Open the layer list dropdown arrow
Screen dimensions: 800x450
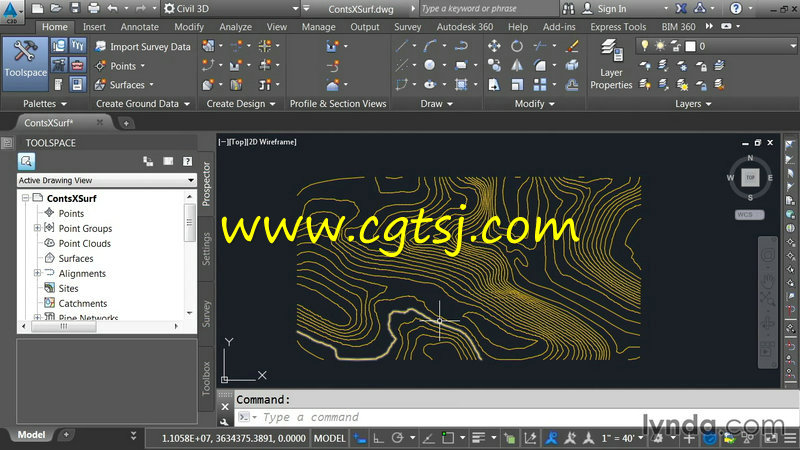click(793, 46)
